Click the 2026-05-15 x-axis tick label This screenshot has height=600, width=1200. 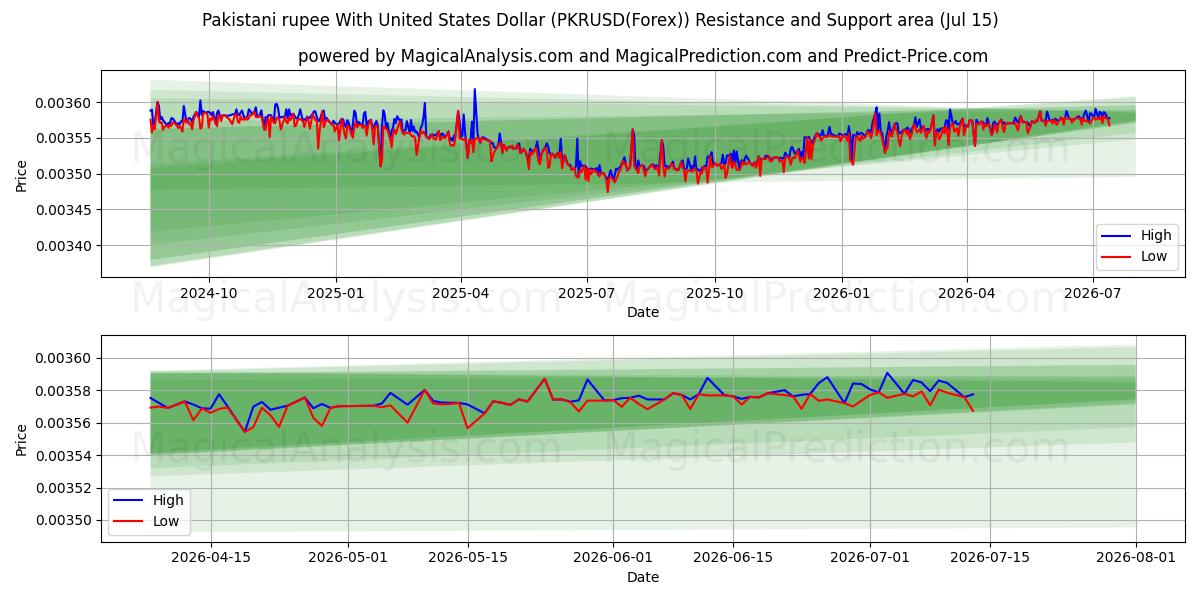click(468, 558)
